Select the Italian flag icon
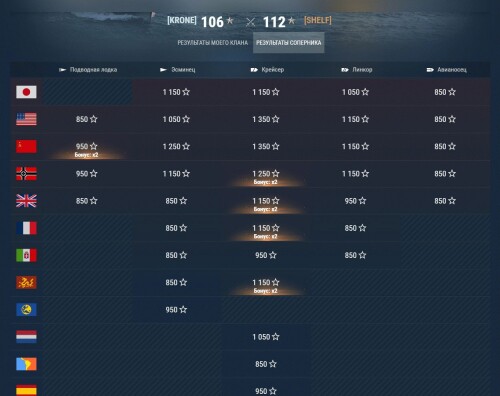Screen dimensions: 500x396 point(26,255)
